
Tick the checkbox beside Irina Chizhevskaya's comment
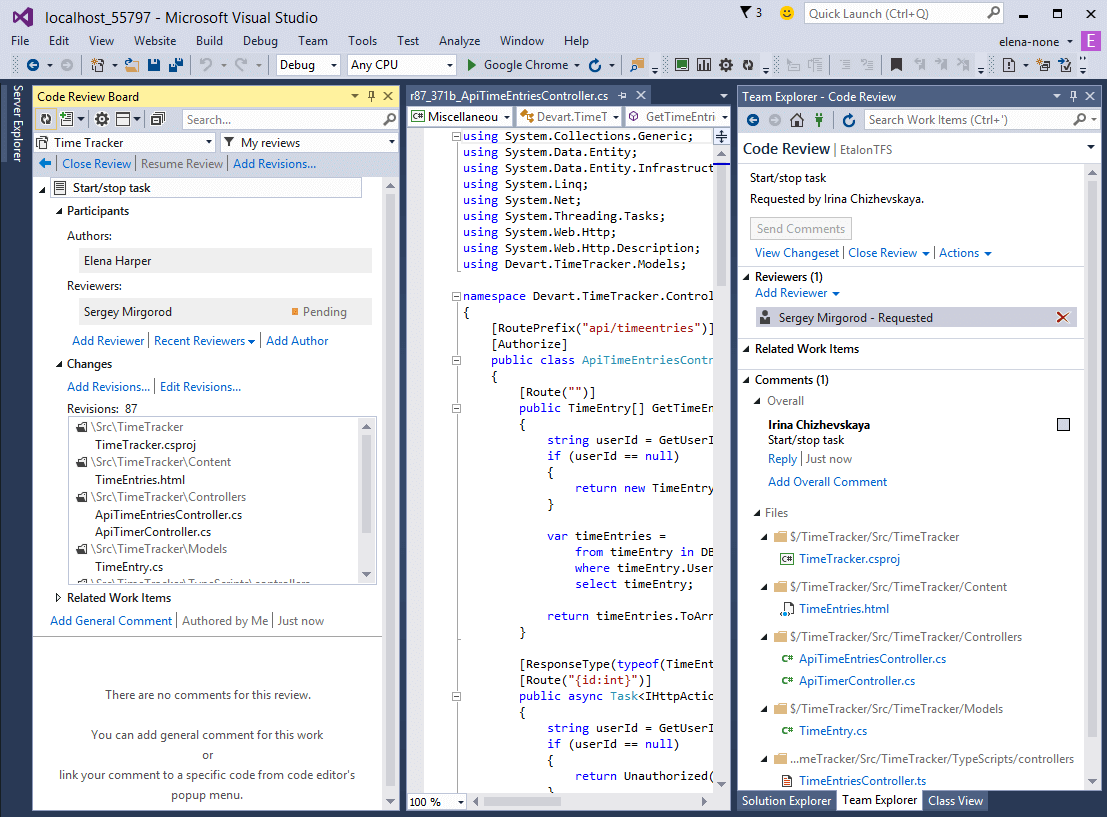click(1063, 425)
